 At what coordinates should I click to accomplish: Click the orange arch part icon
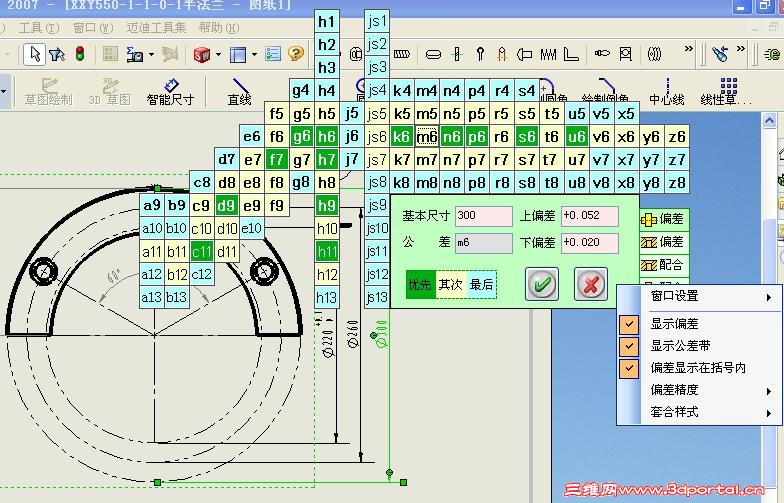(x=502, y=54)
